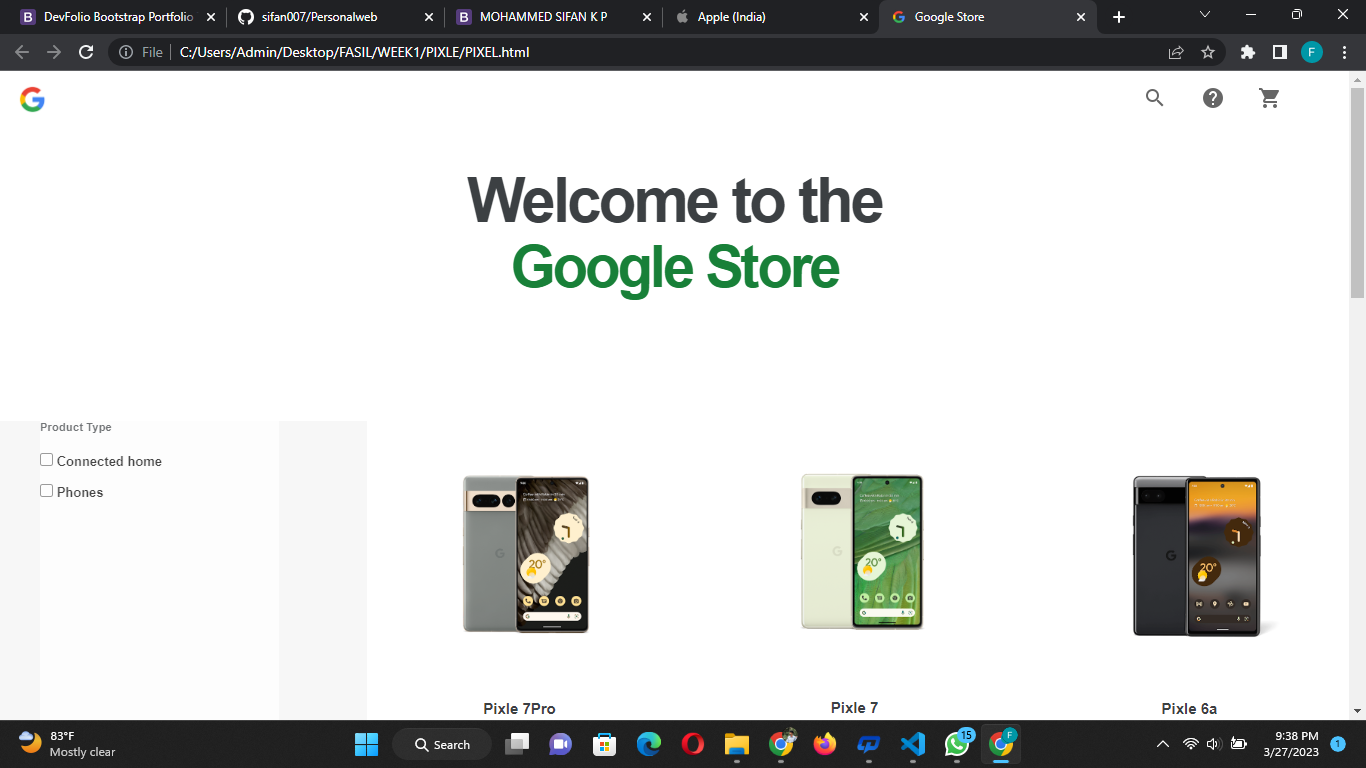Open a new browser tab
This screenshot has width=1366, height=768.
pos(1118,17)
